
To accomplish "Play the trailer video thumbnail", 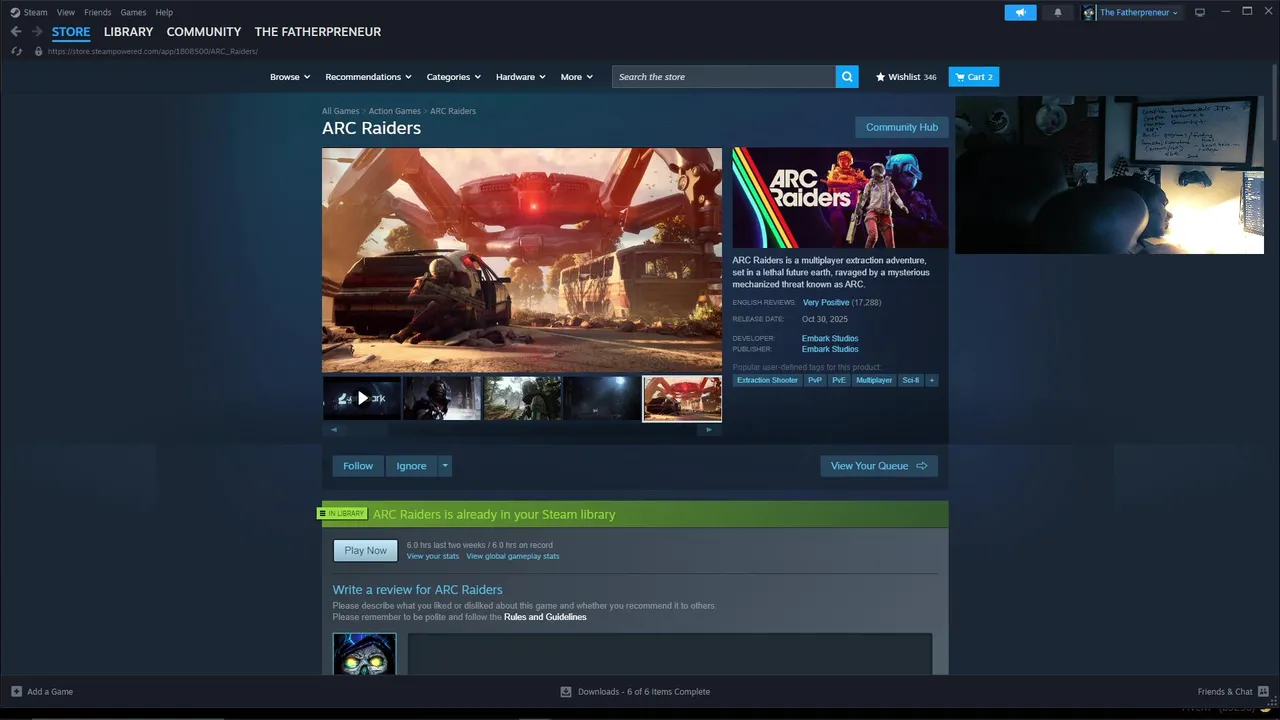I will point(362,398).
